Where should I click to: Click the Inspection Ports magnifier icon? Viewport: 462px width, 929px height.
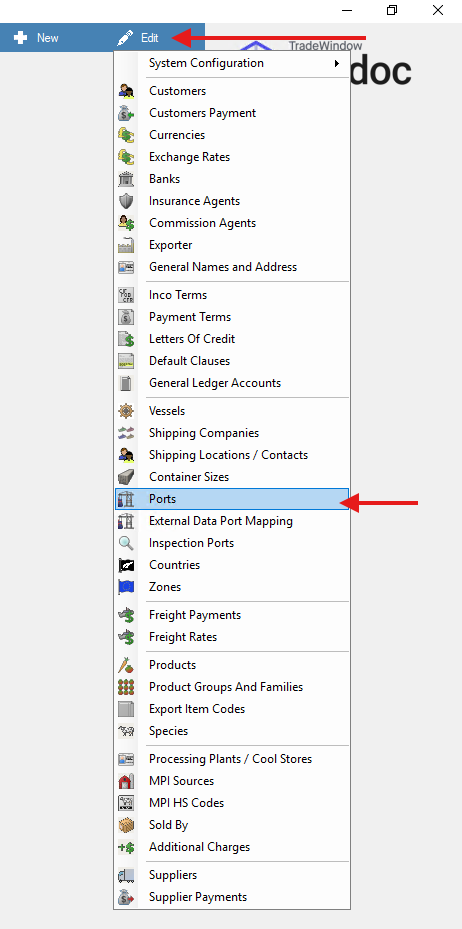pos(126,543)
